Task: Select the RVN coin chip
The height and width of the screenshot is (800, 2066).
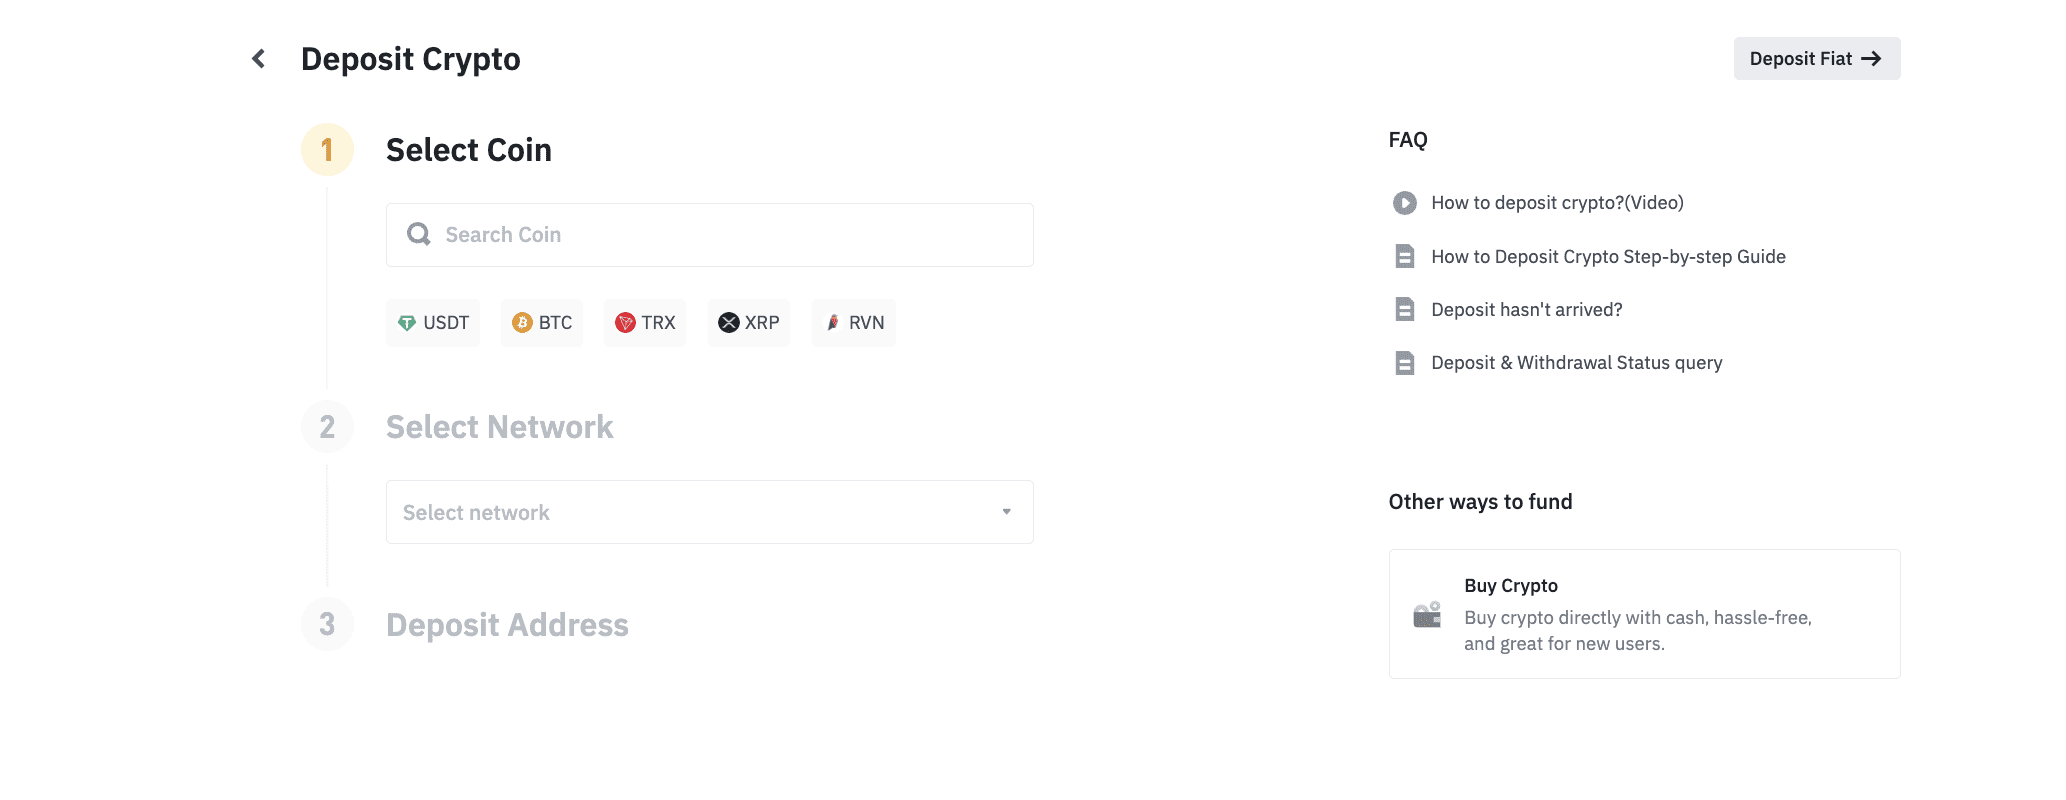Action: (854, 323)
